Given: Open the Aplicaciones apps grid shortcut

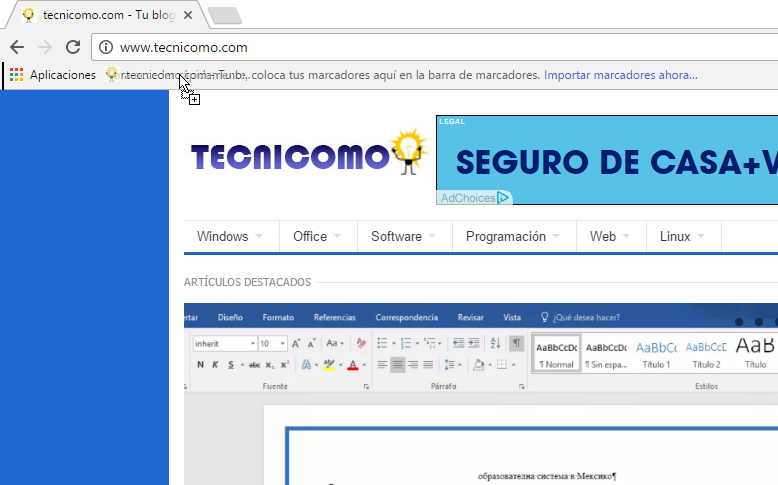Looking at the screenshot, I should 53,75.
